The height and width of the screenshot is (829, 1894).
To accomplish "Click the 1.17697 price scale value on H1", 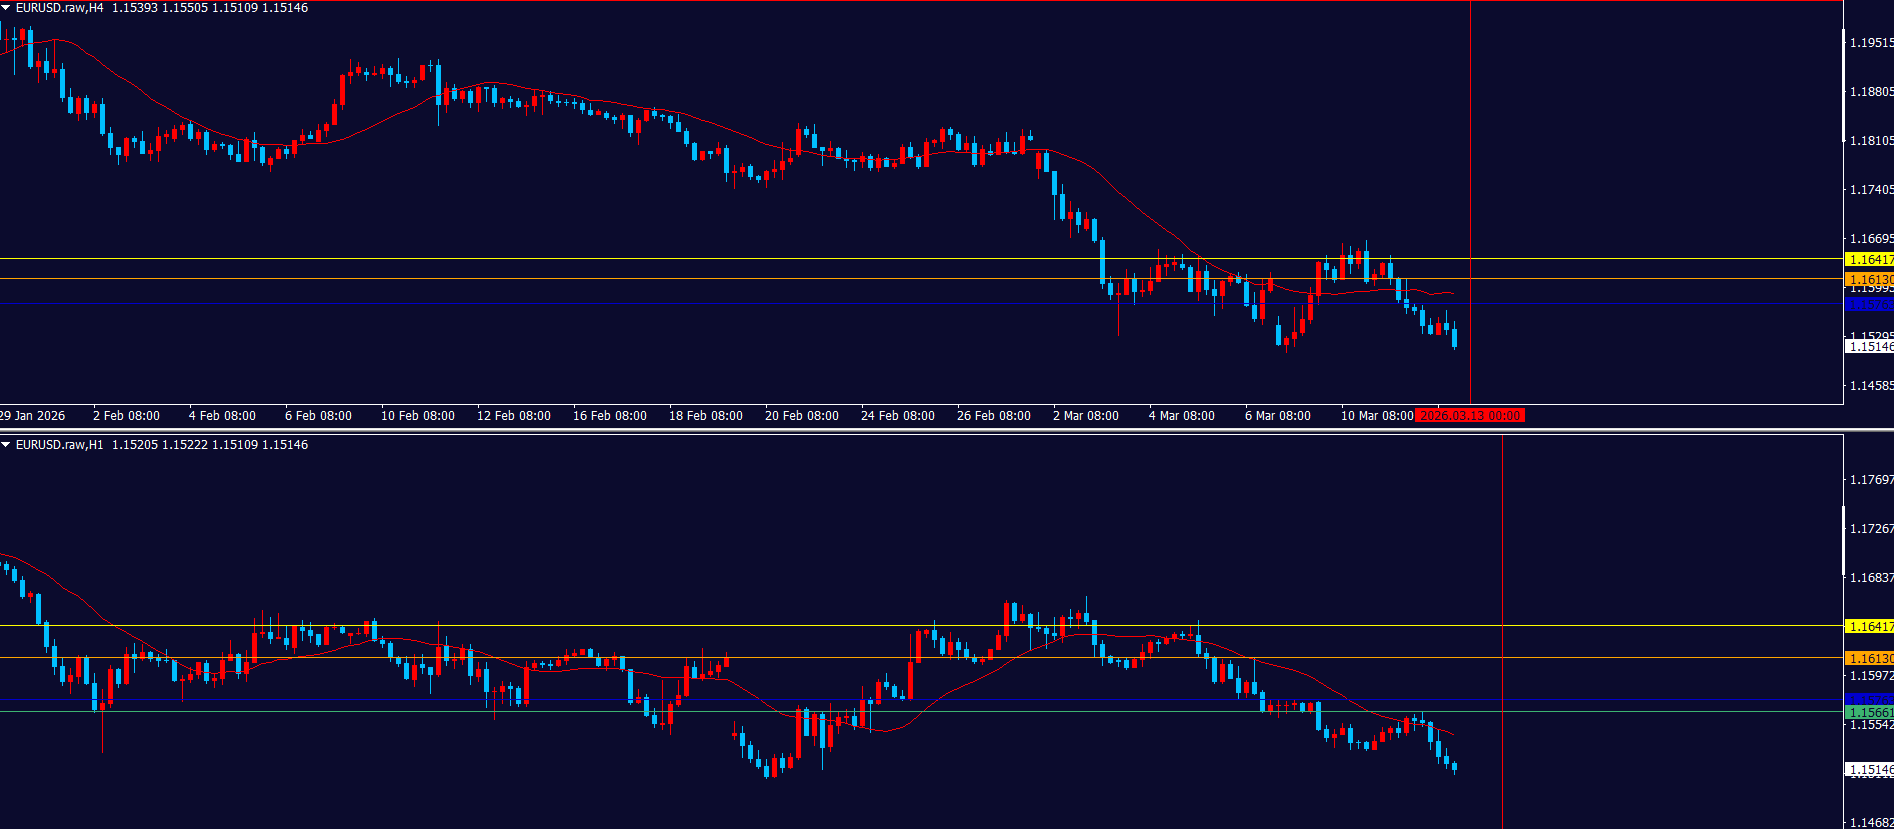I will pyautogui.click(x=1870, y=480).
